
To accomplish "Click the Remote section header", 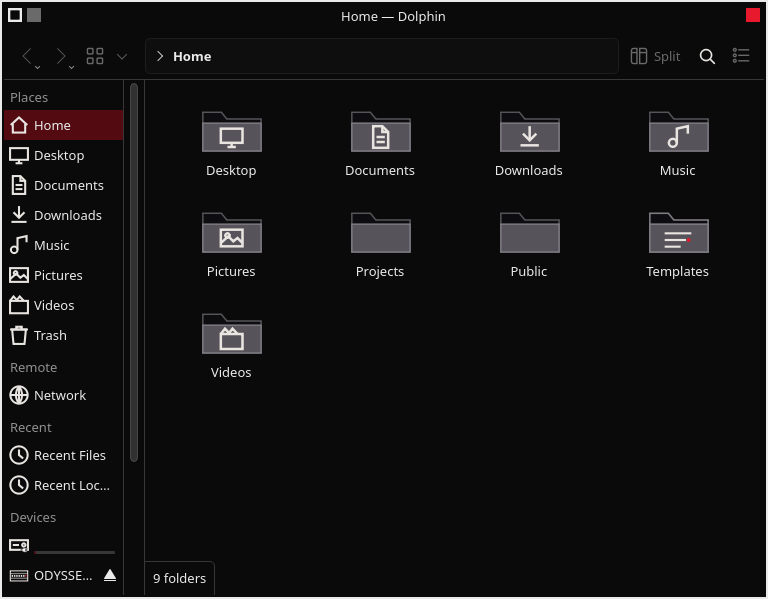I will tap(33, 367).
